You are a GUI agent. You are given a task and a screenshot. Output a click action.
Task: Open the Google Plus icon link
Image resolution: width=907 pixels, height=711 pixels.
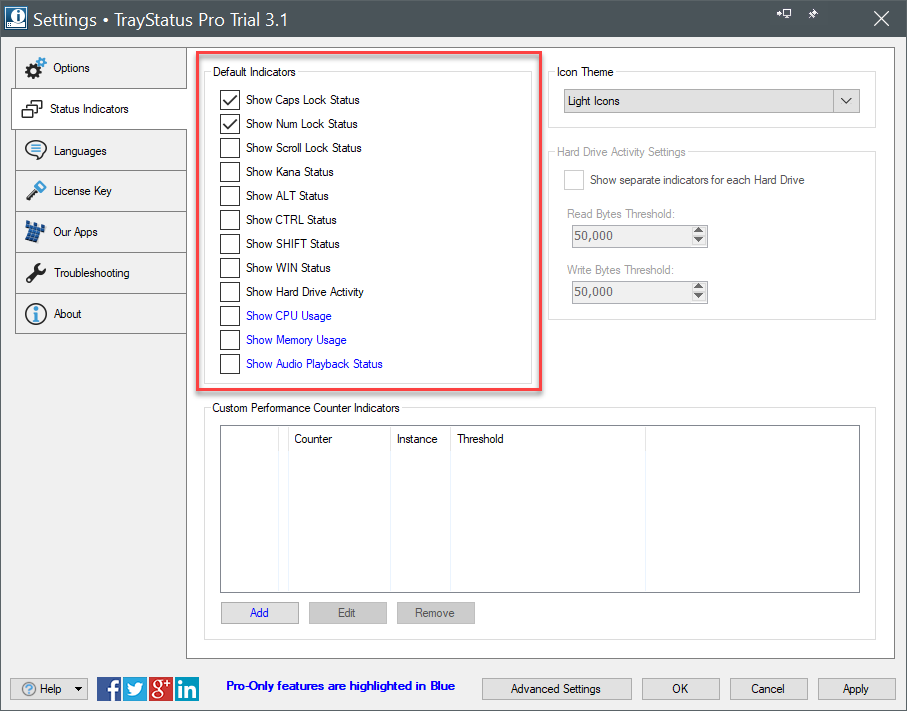click(161, 689)
